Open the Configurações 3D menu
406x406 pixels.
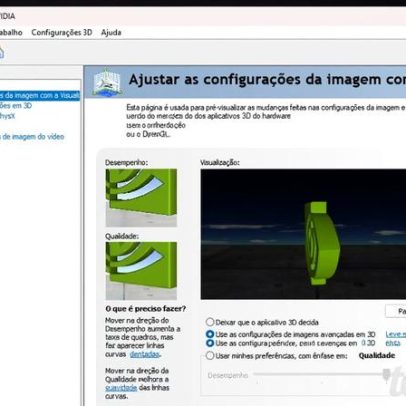(x=62, y=32)
